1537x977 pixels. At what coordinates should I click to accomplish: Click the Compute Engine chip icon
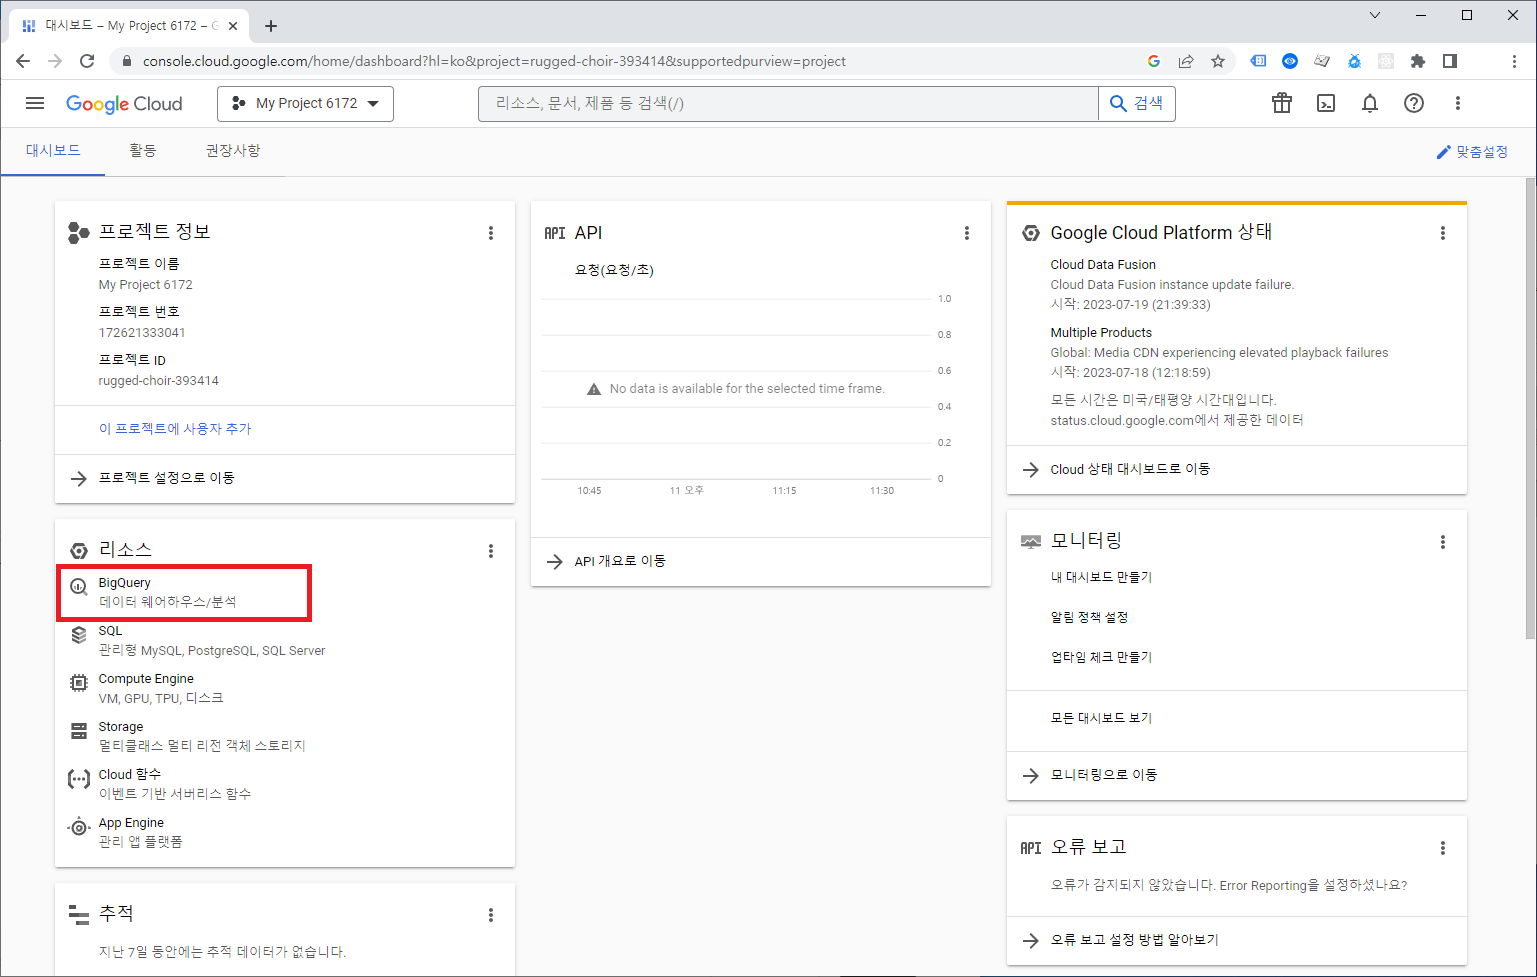79,683
